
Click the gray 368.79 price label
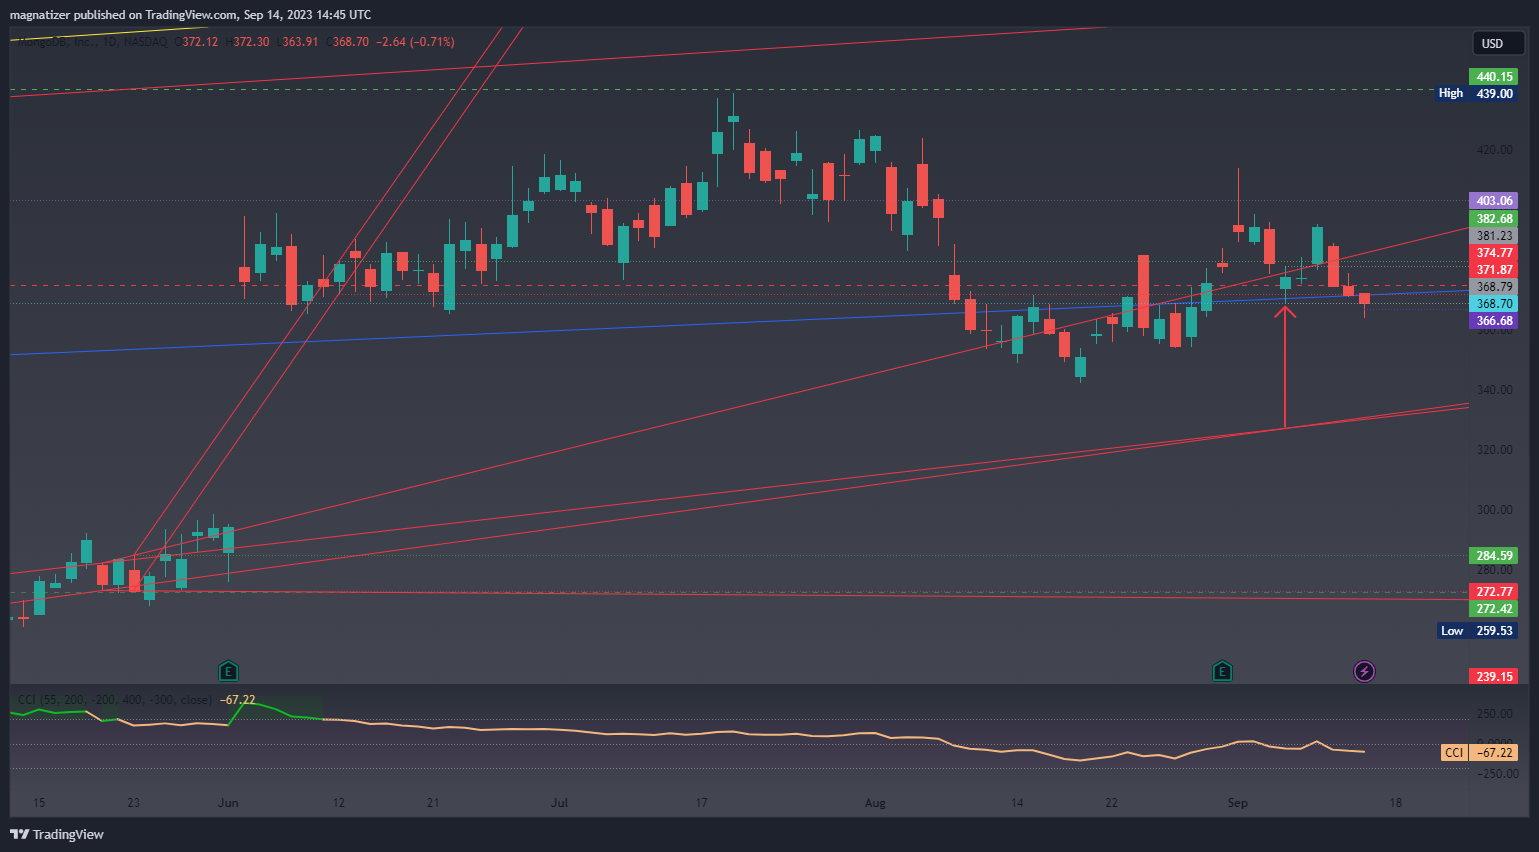click(1493, 287)
